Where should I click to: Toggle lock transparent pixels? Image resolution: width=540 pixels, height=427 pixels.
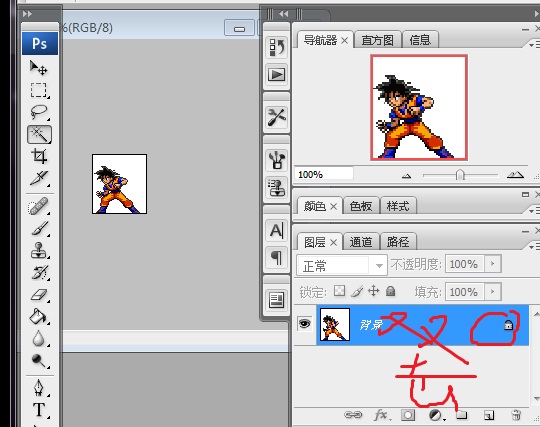click(x=339, y=291)
